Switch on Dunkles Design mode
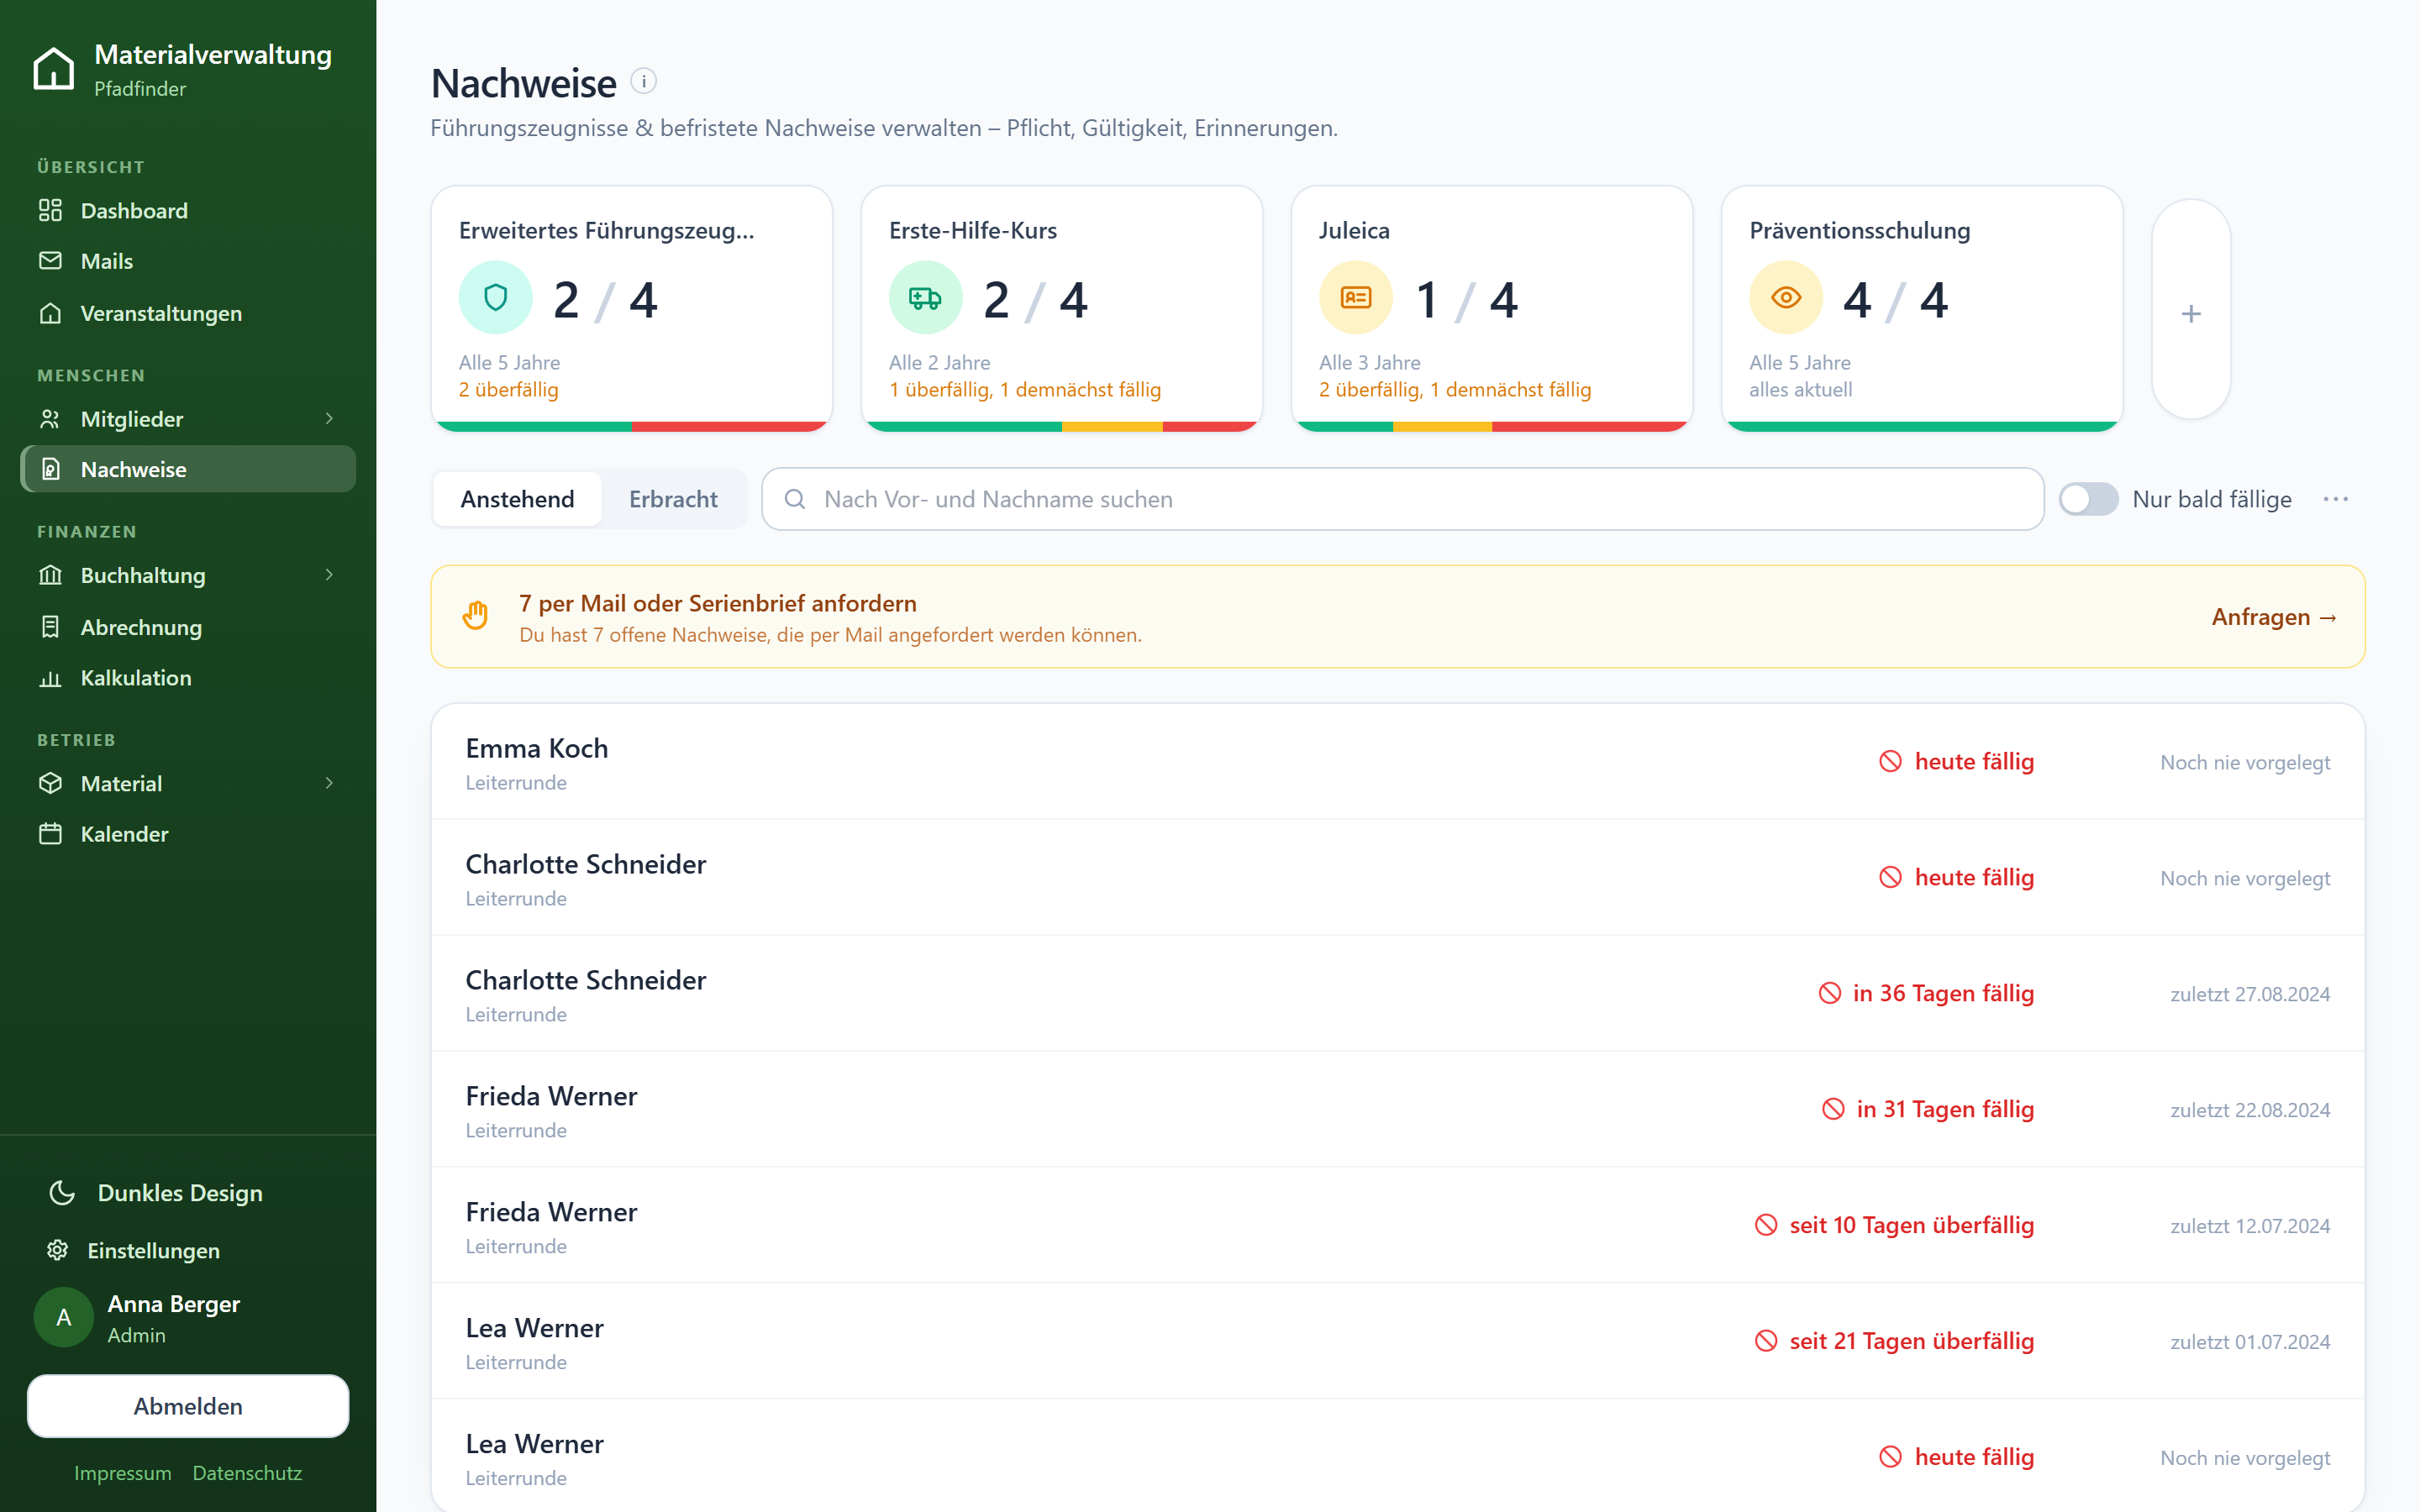 pyautogui.click(x=155, y=1192)
